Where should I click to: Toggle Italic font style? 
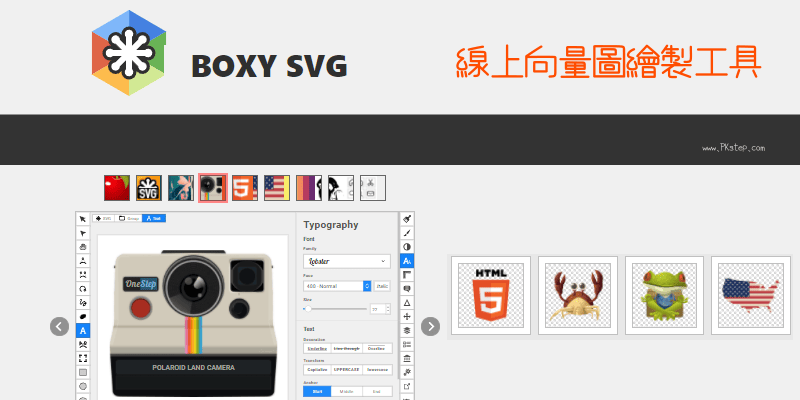[382, 286]
